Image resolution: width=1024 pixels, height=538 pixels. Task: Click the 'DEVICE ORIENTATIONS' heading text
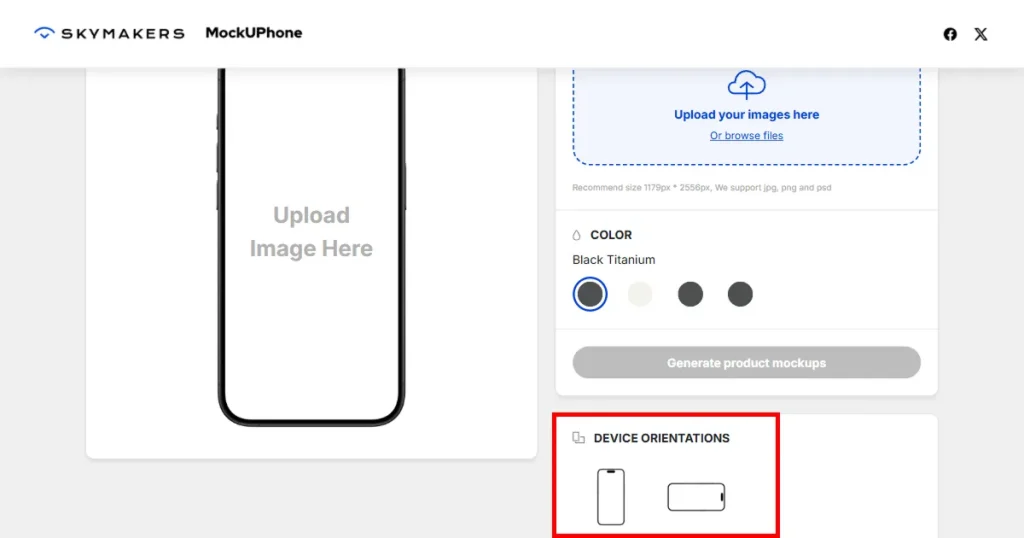point(662,438)
